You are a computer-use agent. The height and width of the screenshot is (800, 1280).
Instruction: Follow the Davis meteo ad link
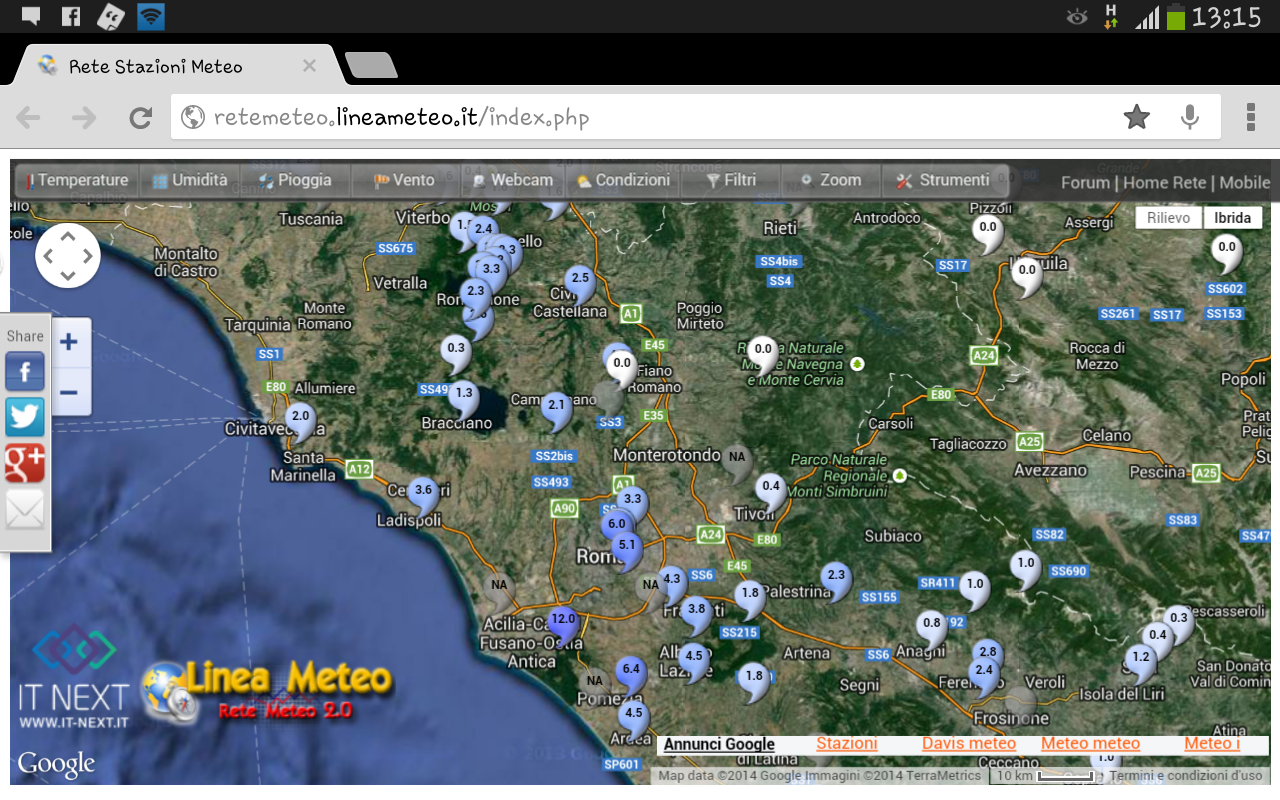(968, 743)
